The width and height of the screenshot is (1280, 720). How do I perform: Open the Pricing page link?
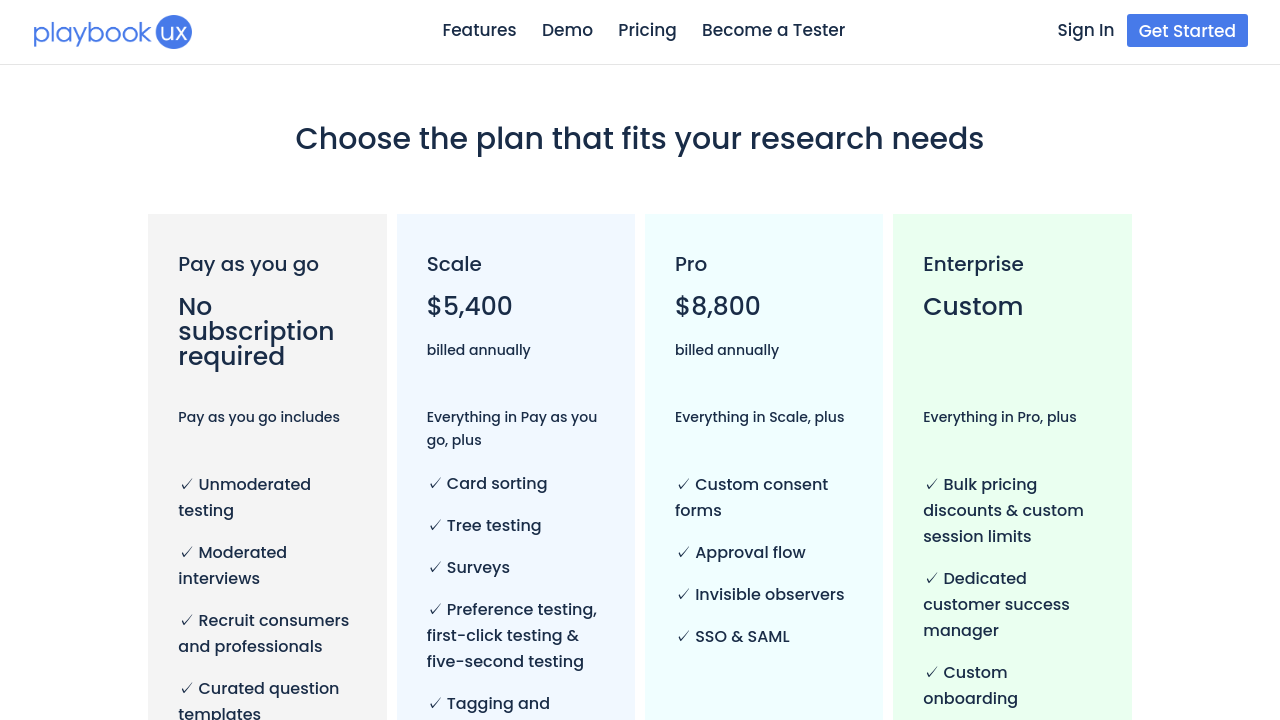click(647, 30)
